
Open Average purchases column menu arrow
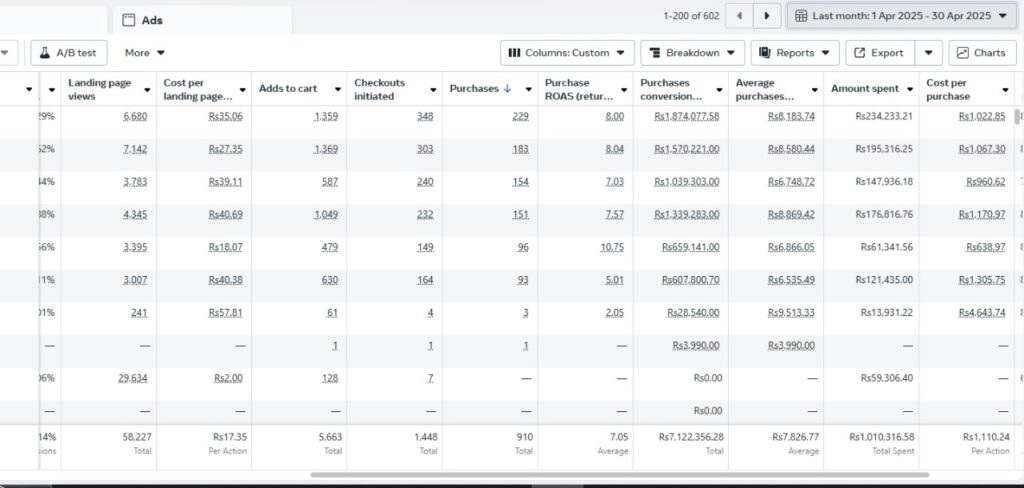pyautogui.click(x=814, y=89)
